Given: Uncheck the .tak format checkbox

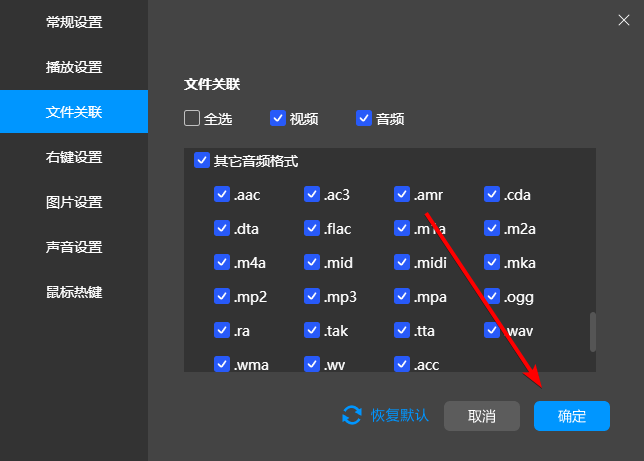Looking at the screenshot, I should tap(312, 330).
